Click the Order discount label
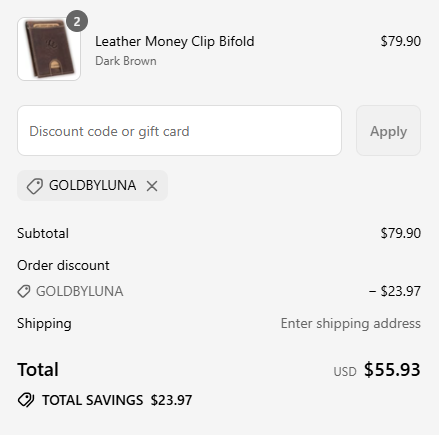Viewport: 439px width, 435px height. click(63, 266)
